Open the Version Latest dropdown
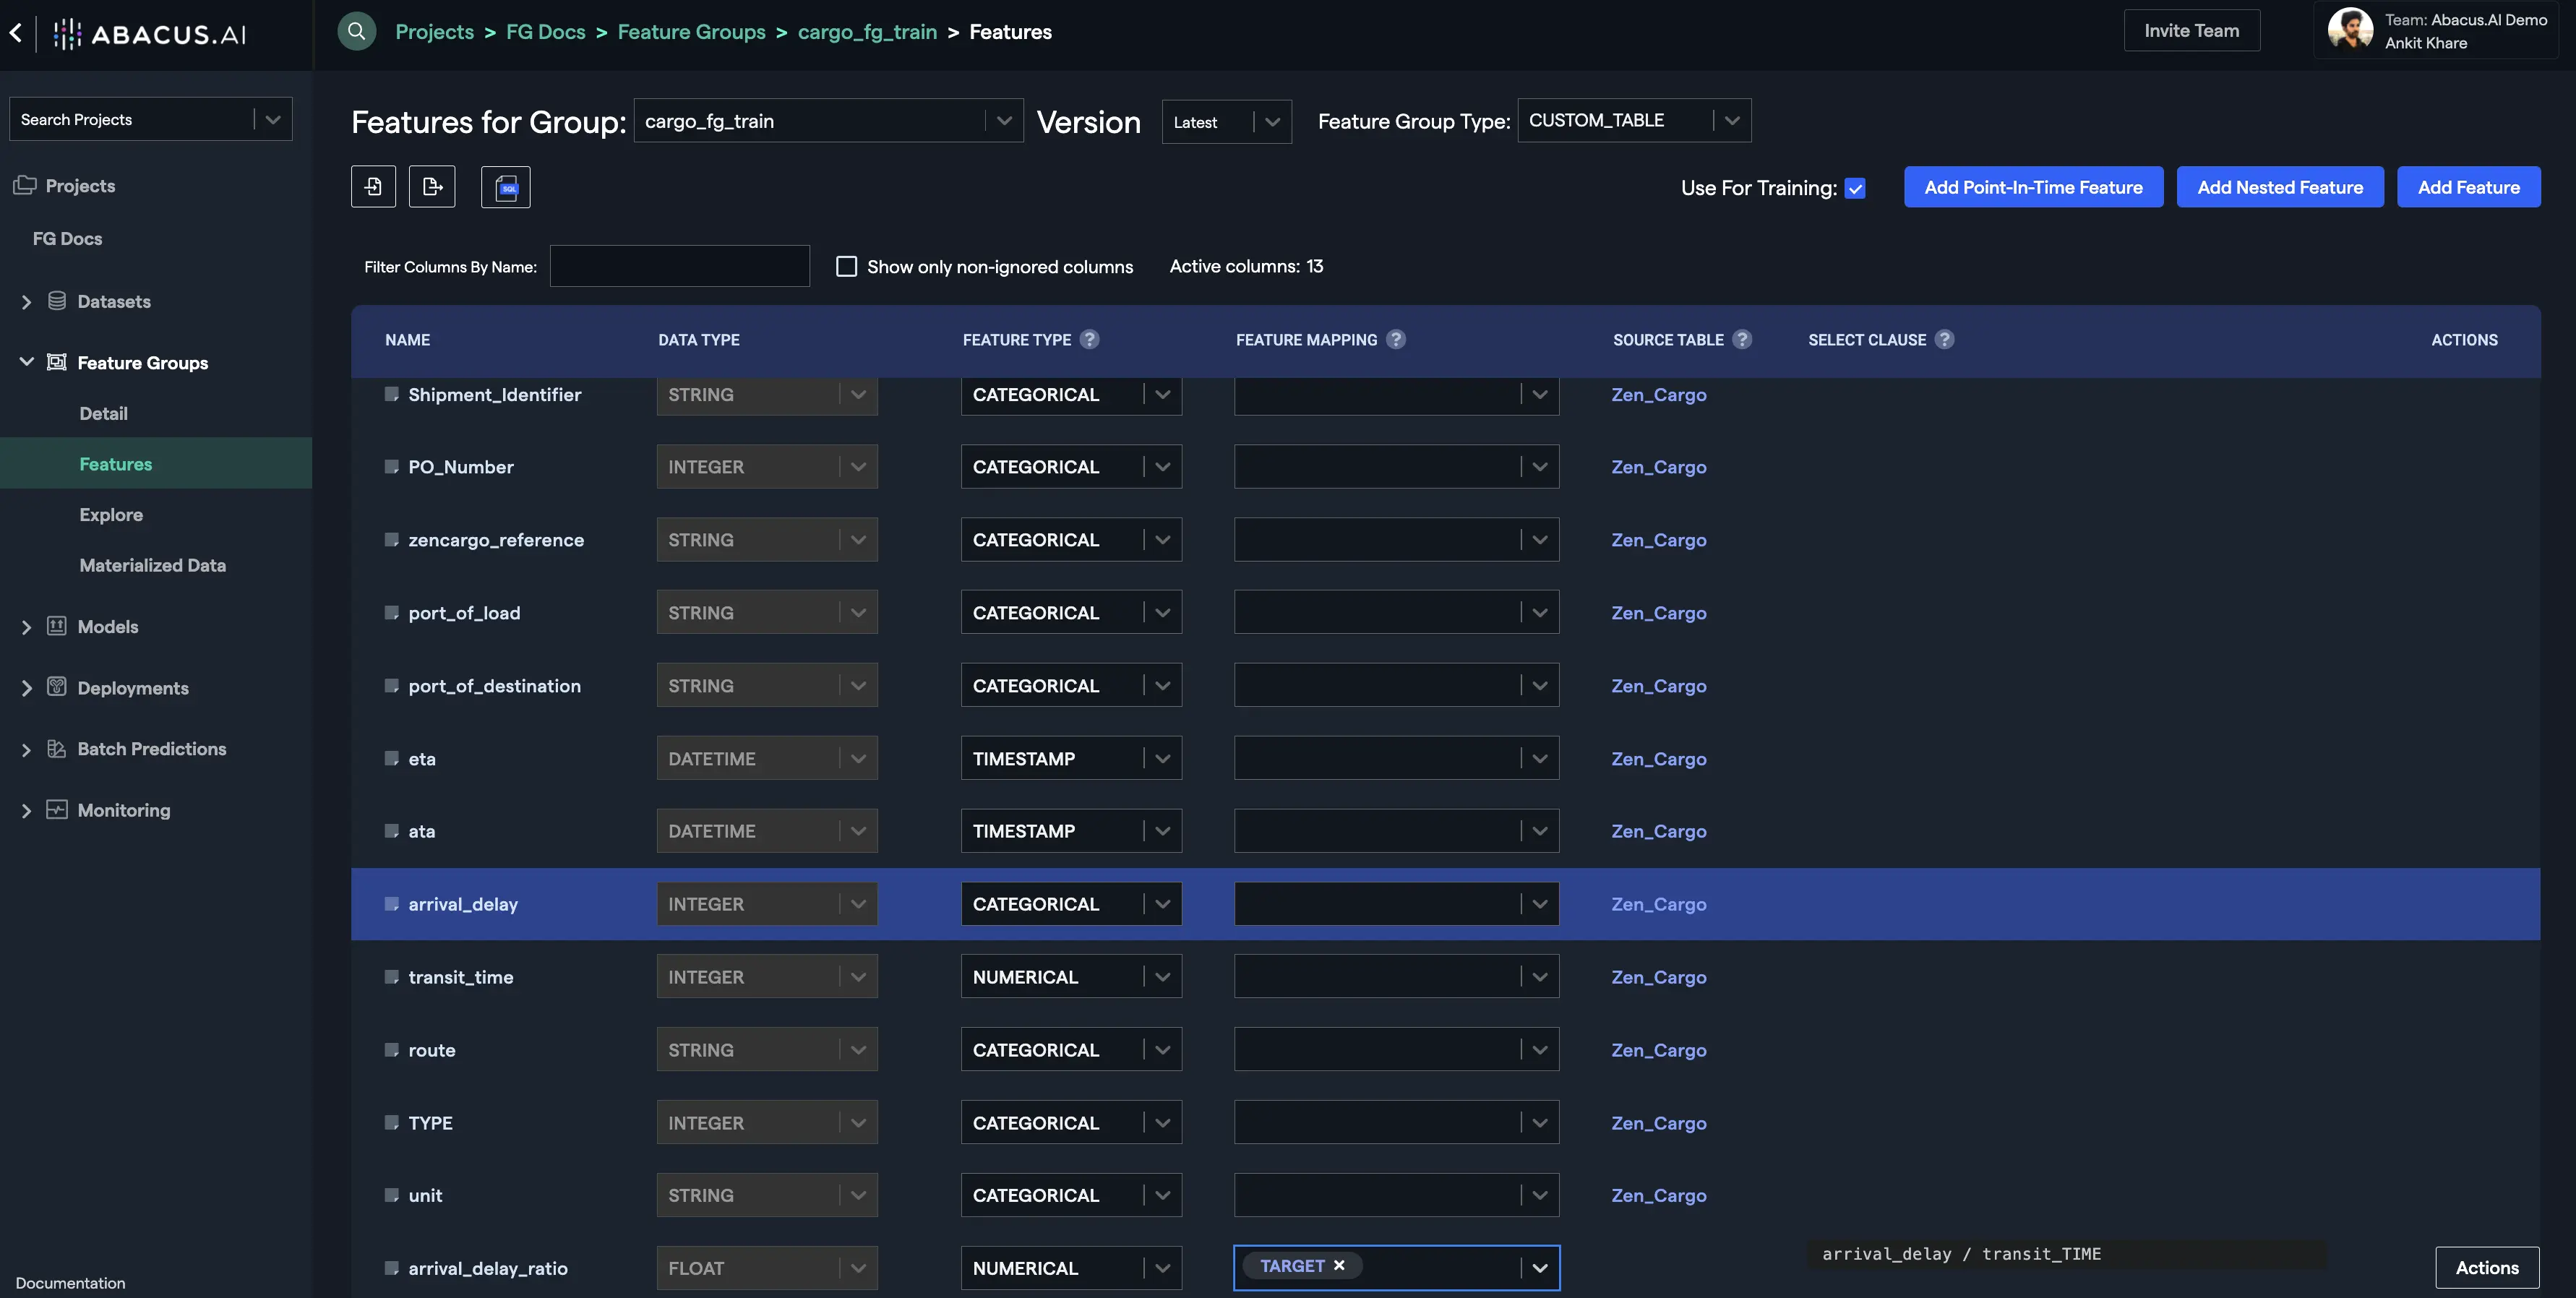 pyautogui.click(x=1226, y=122)
